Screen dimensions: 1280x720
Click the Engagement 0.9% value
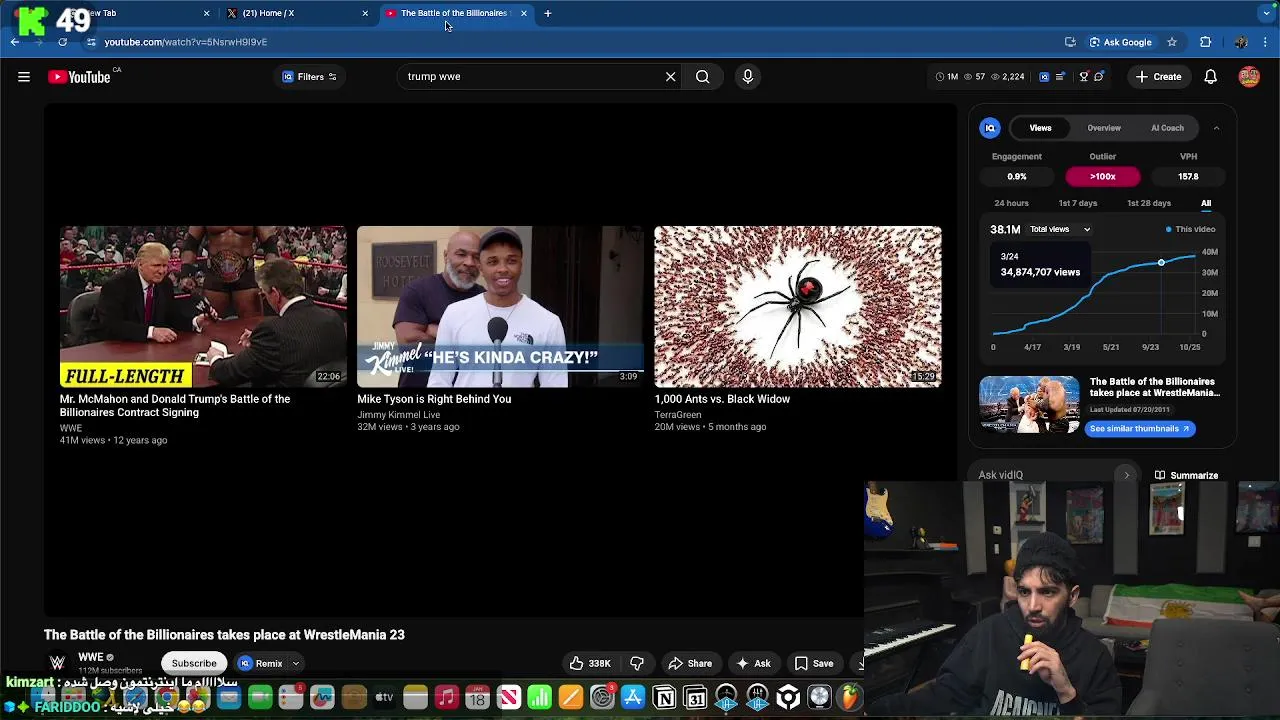(1017, 176)
